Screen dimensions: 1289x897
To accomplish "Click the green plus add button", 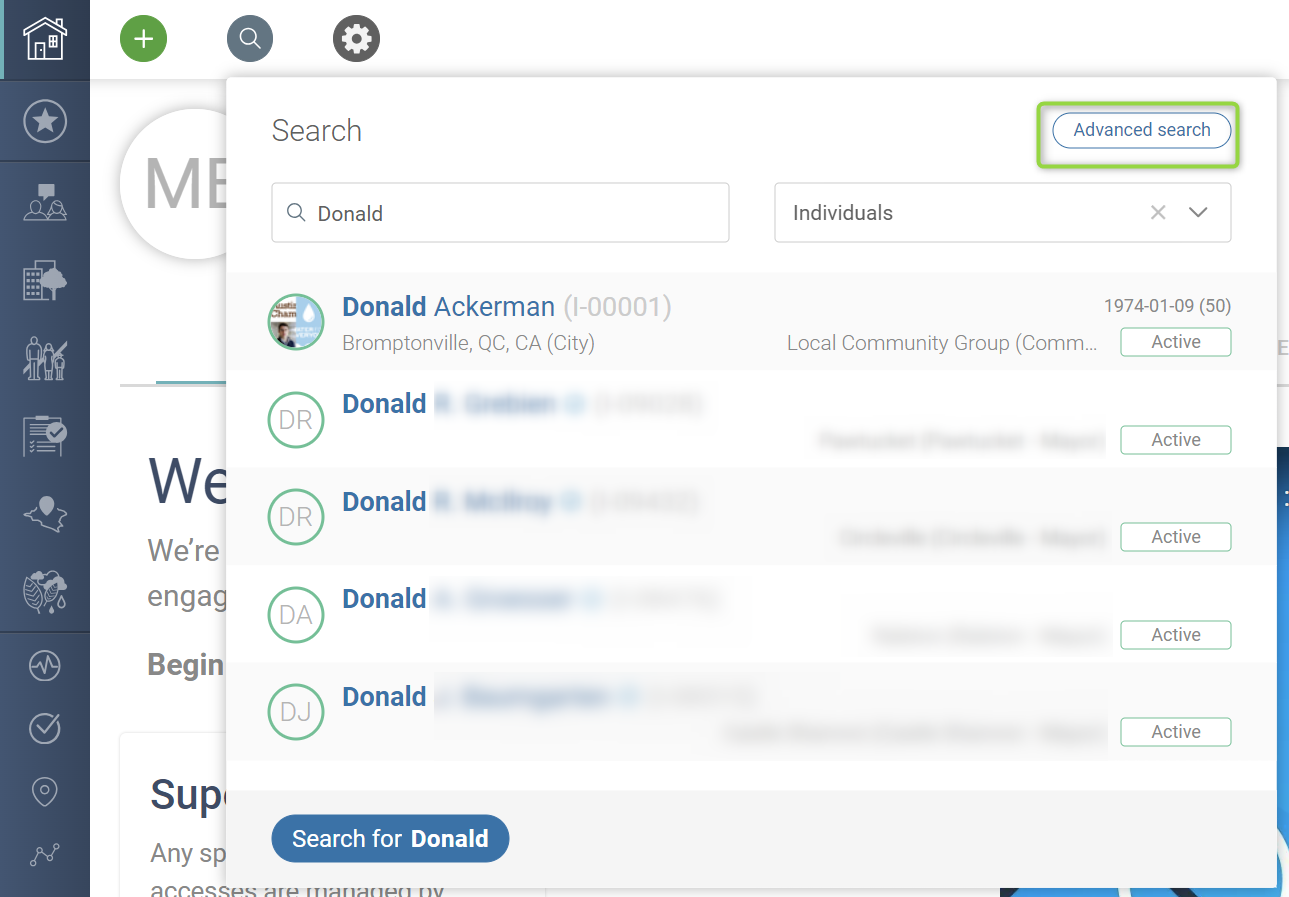I will click(144, 39).
